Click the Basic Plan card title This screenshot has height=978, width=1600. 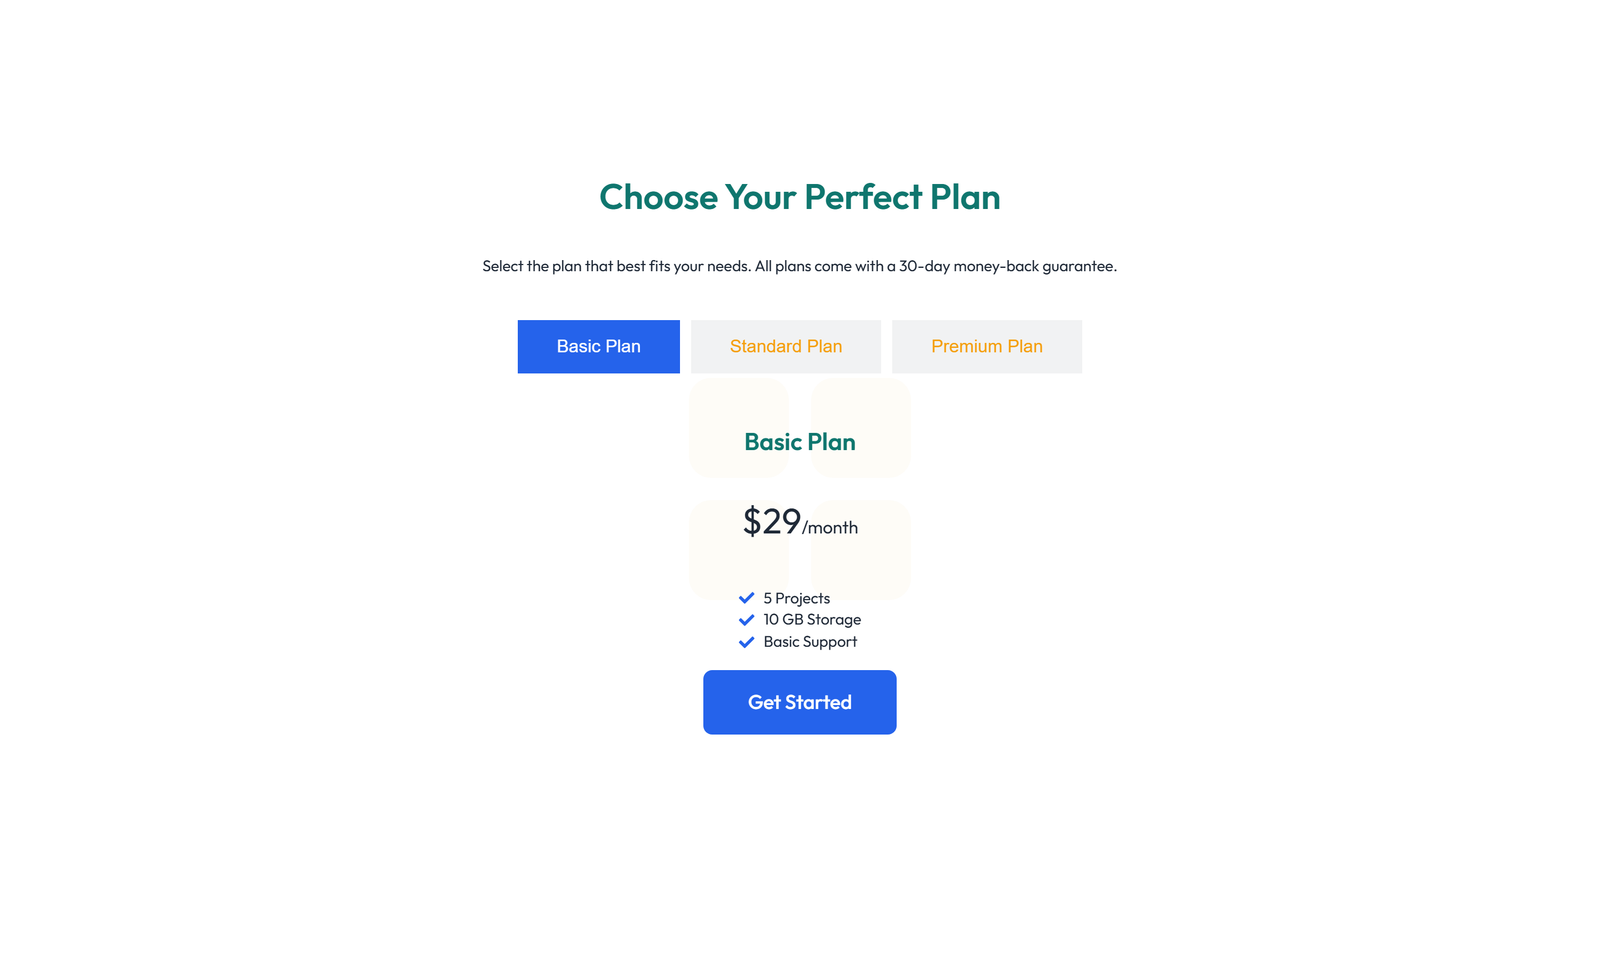point(799,441)
